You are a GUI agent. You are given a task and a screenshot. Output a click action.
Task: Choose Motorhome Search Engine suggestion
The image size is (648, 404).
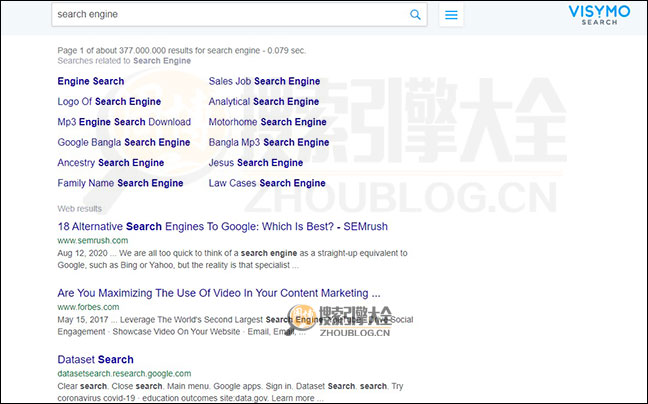point(267,122)
